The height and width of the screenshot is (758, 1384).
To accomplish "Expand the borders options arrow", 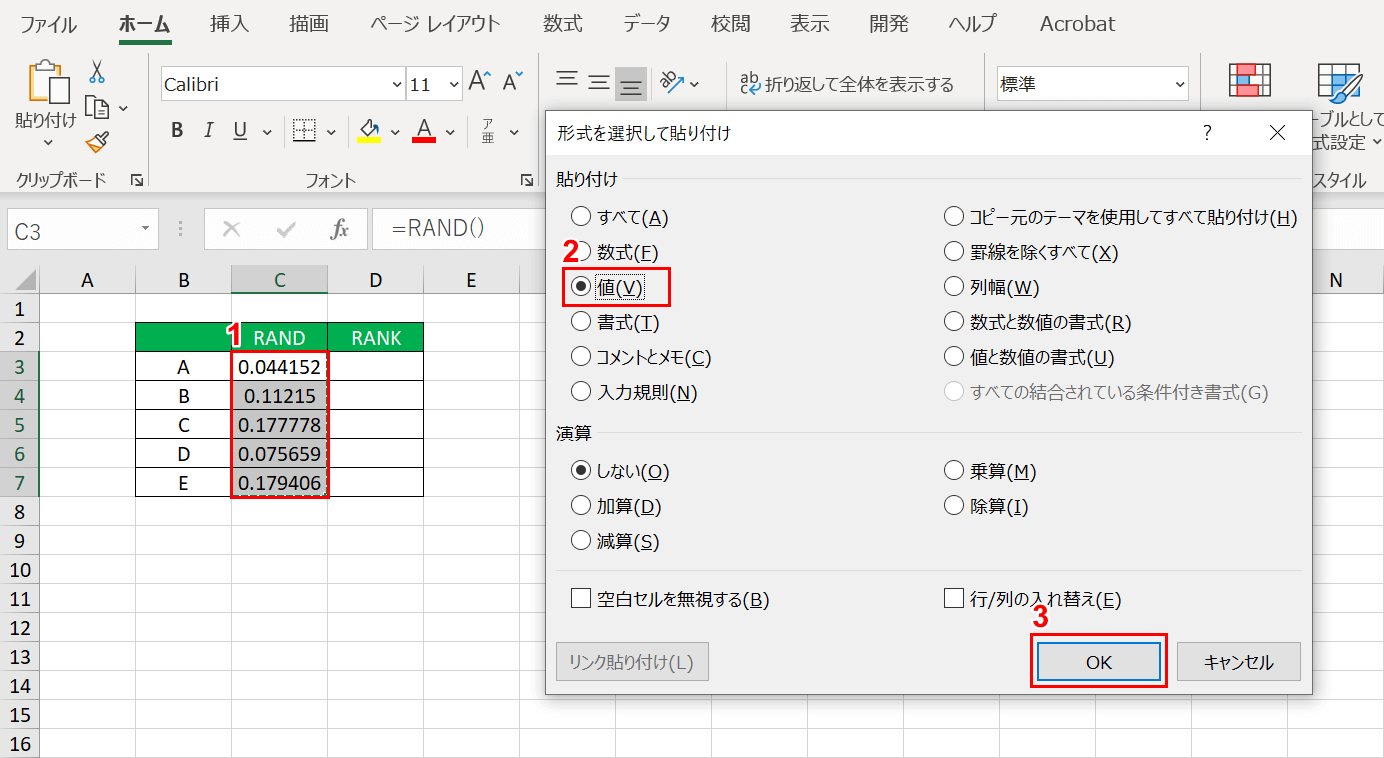I will pyautogui.click(x=331, y=131).
